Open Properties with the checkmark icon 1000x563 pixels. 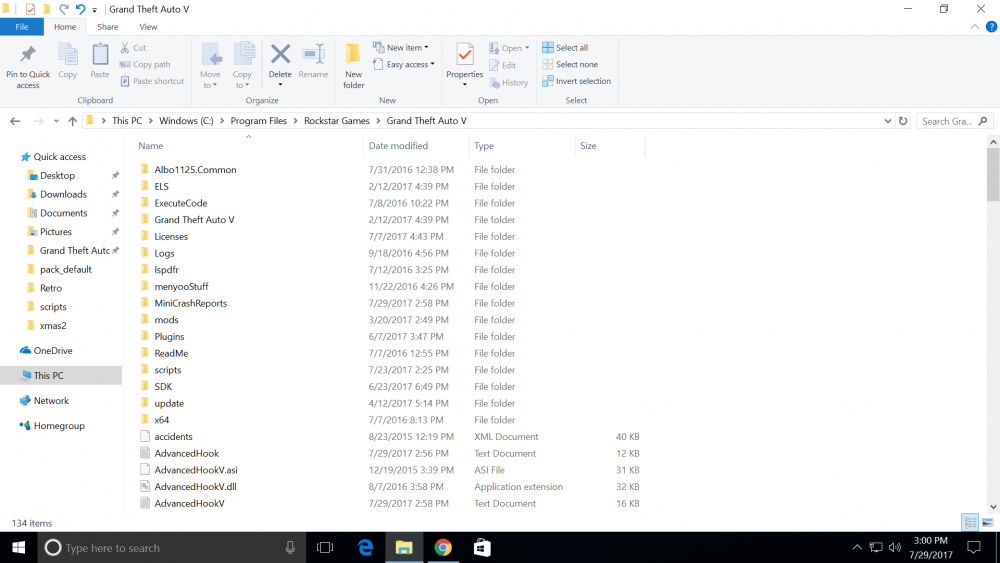(x=464, y=55)
